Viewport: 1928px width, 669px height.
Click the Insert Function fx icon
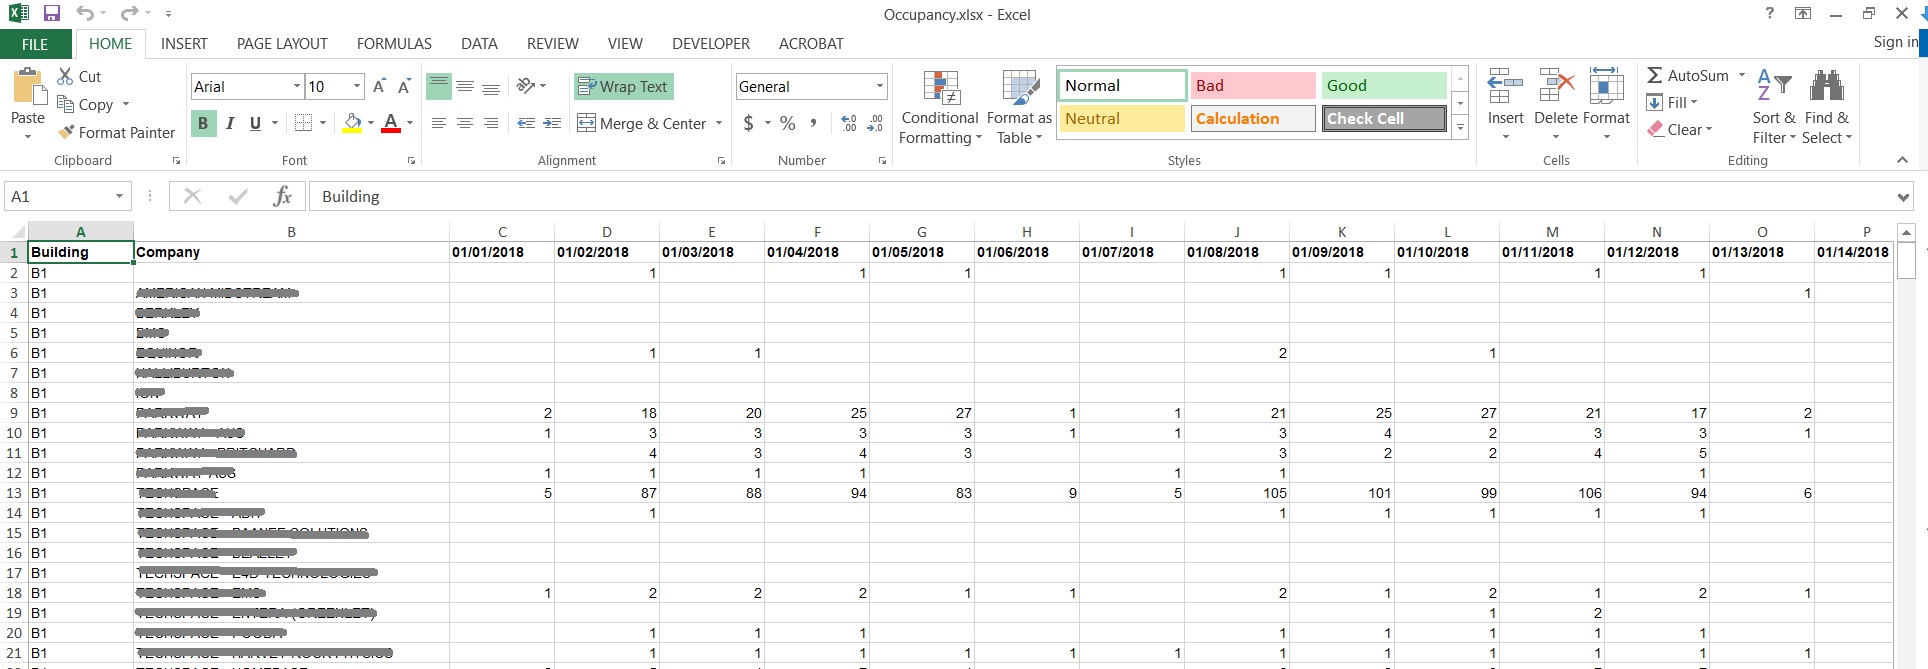(282, 196)
